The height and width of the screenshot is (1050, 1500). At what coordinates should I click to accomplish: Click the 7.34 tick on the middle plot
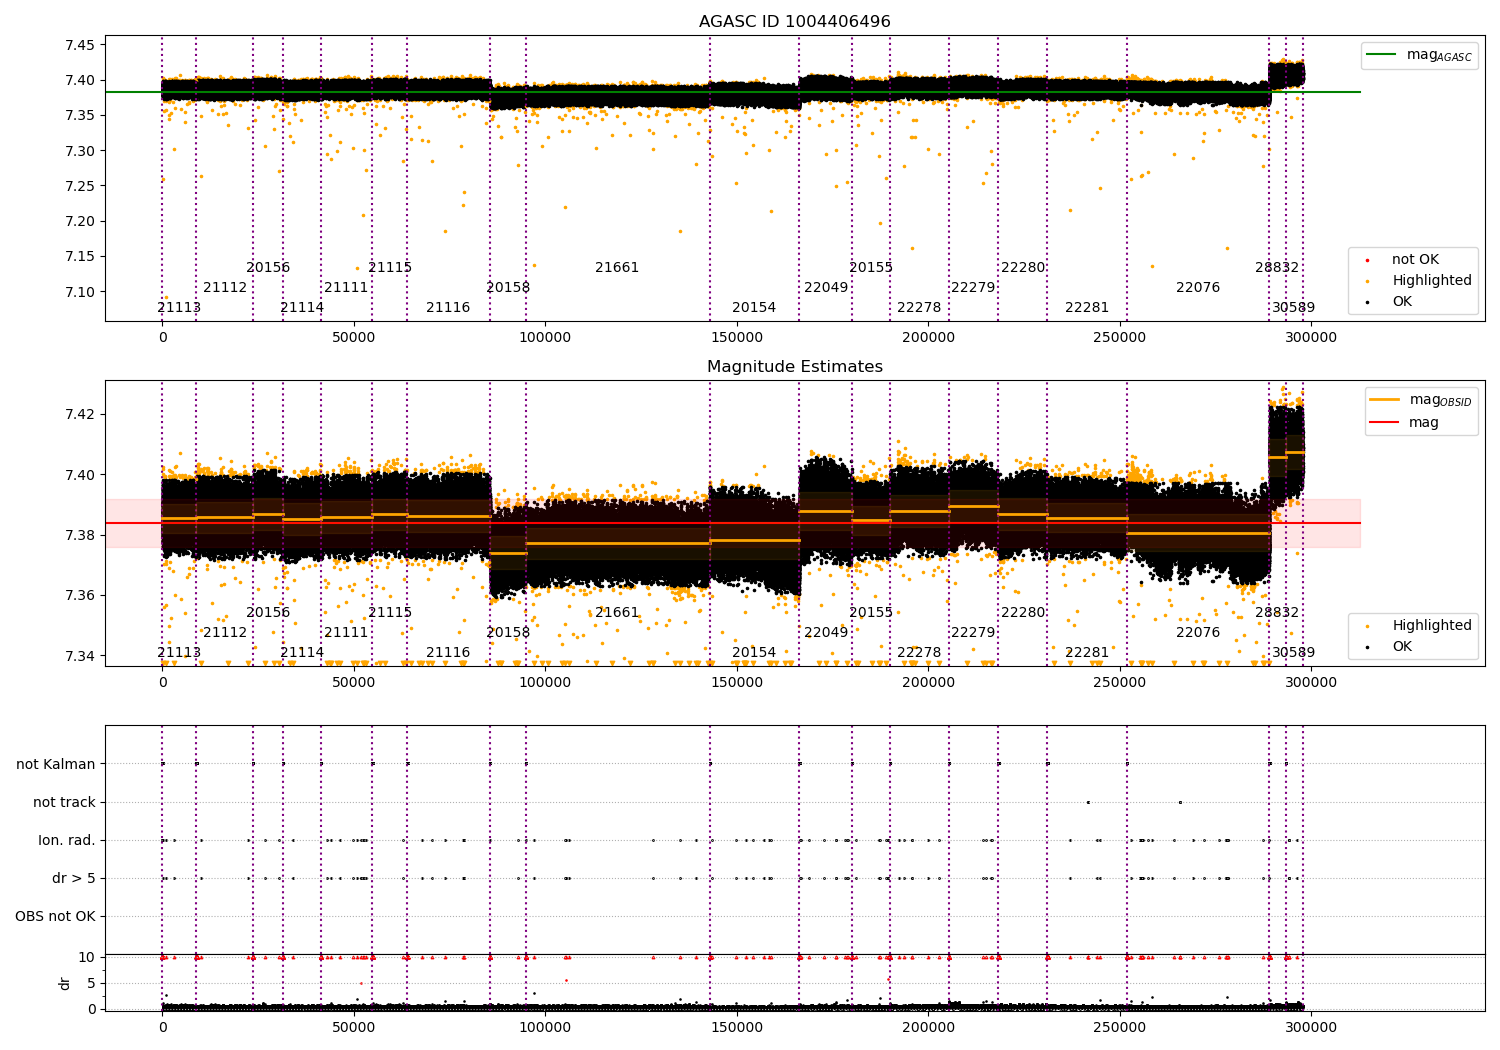pos(78,656)
